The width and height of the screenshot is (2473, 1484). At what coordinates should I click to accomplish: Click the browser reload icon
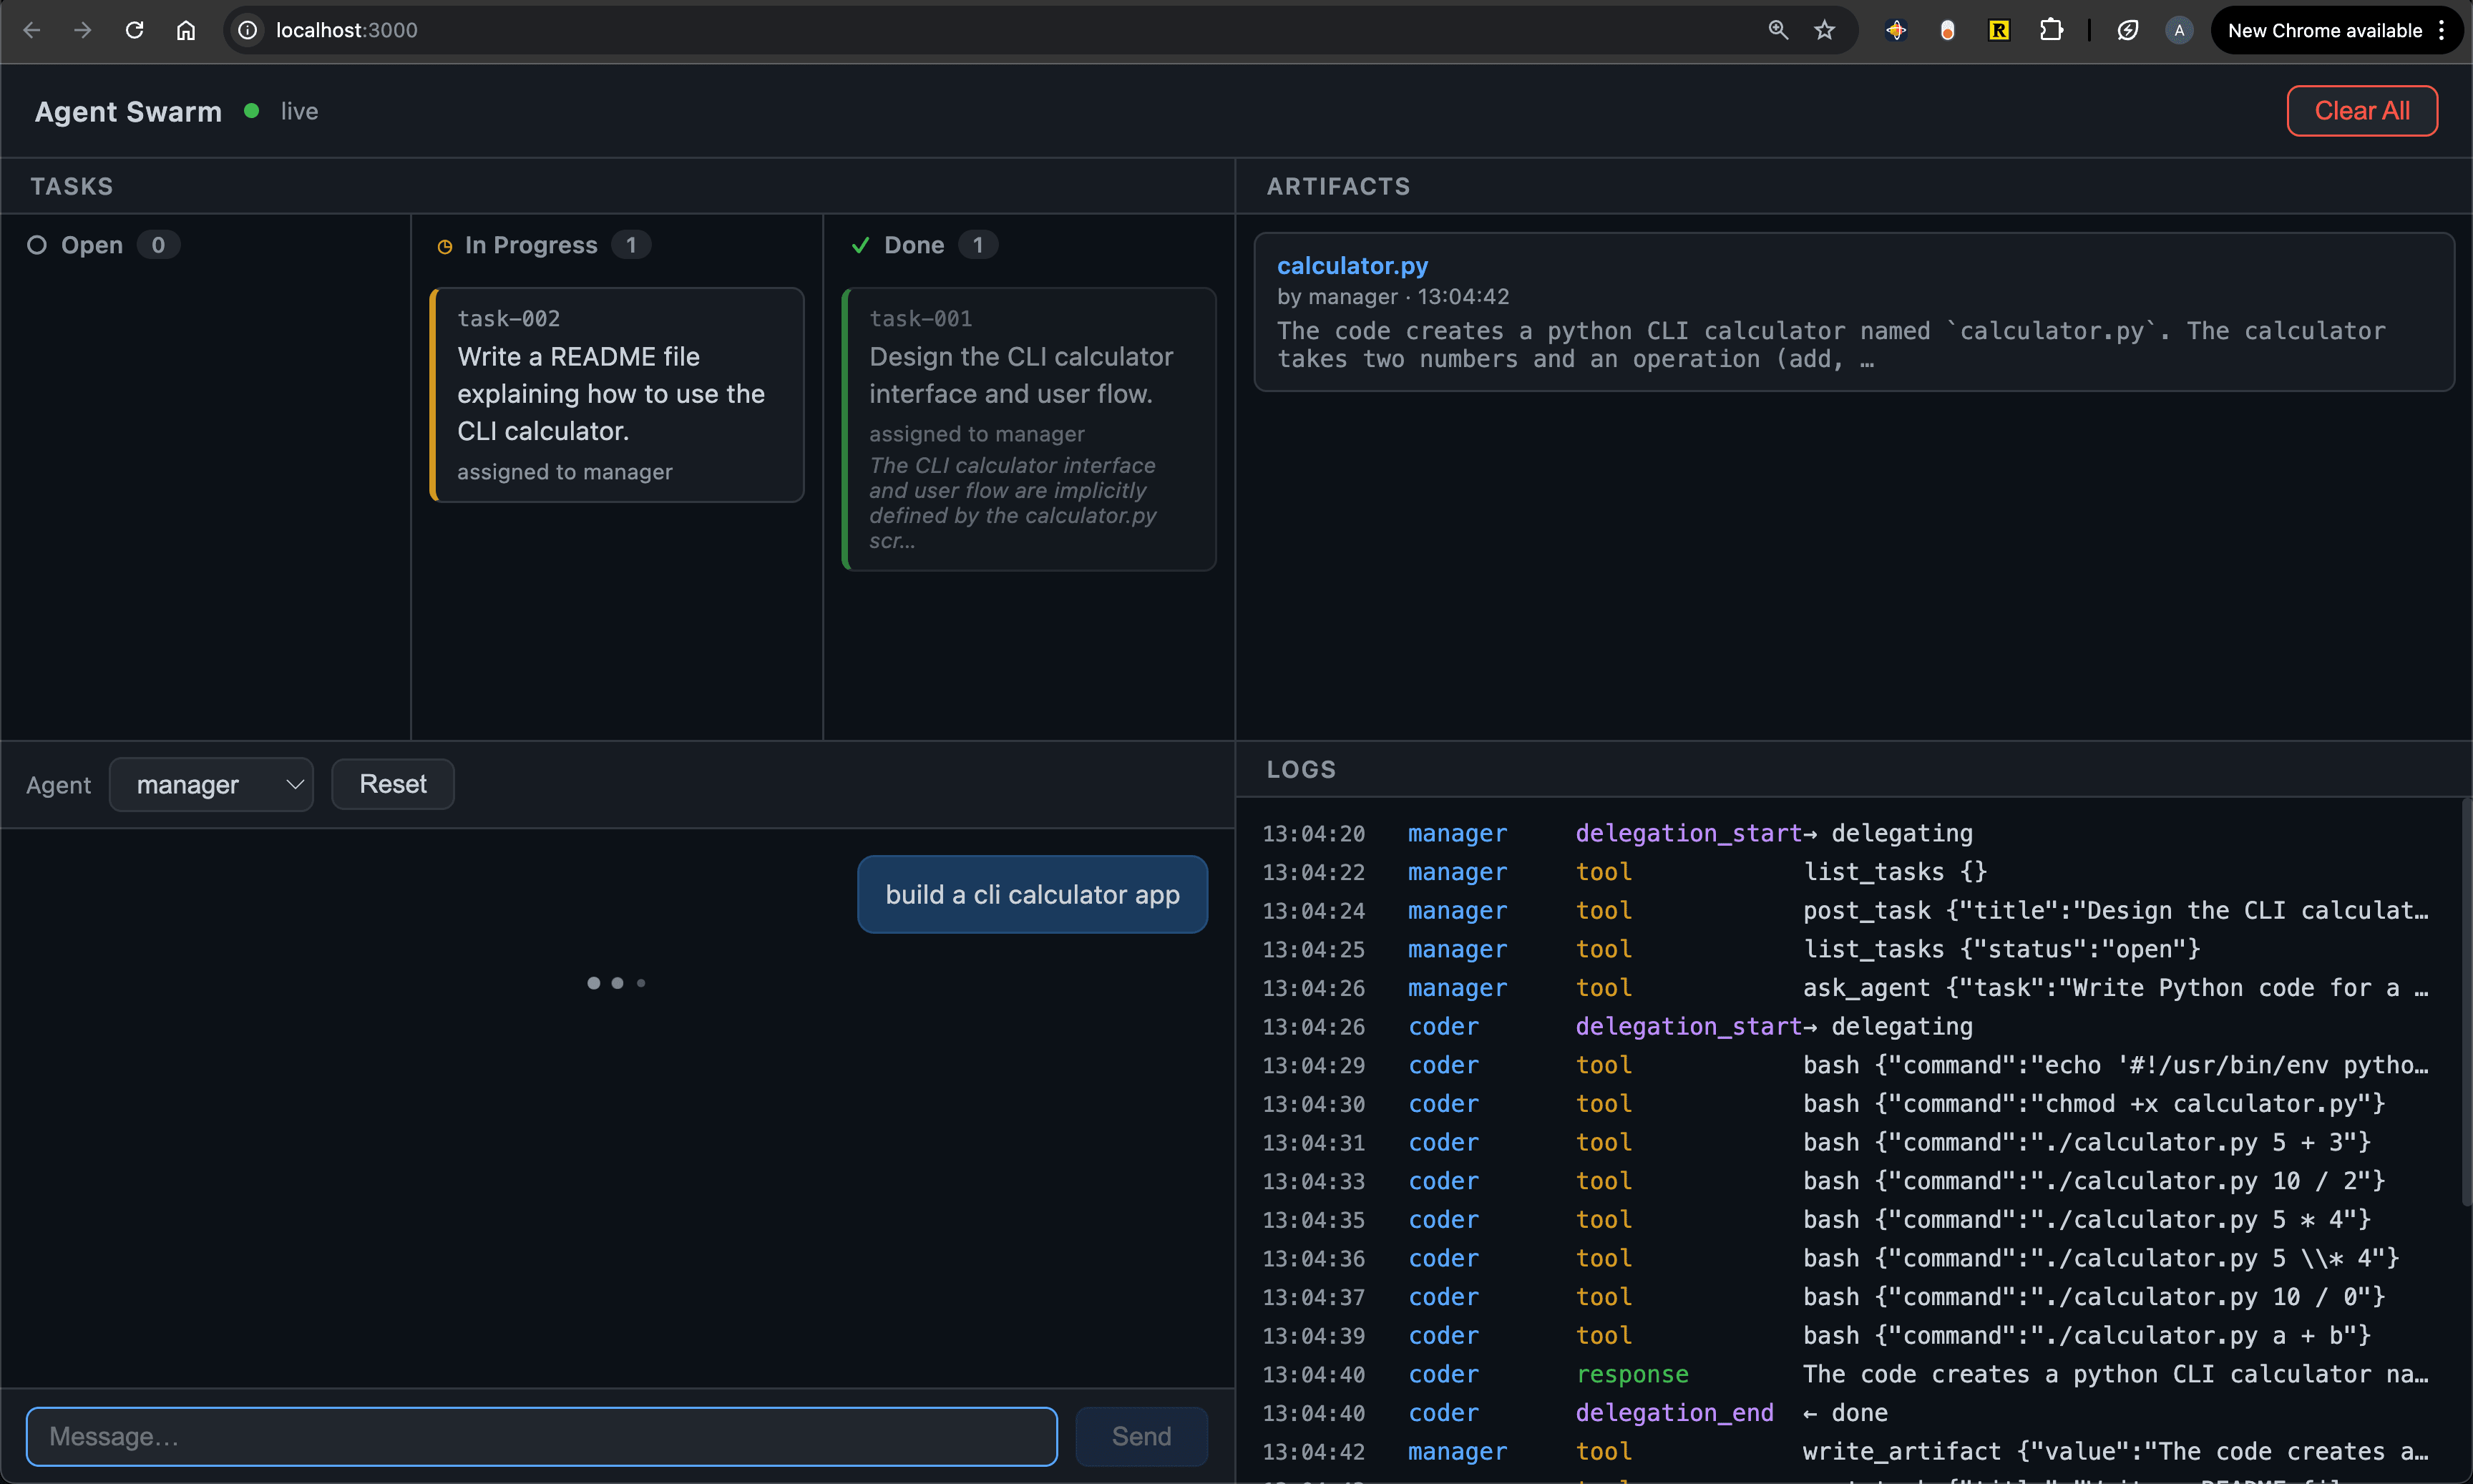tap(134, 30)
